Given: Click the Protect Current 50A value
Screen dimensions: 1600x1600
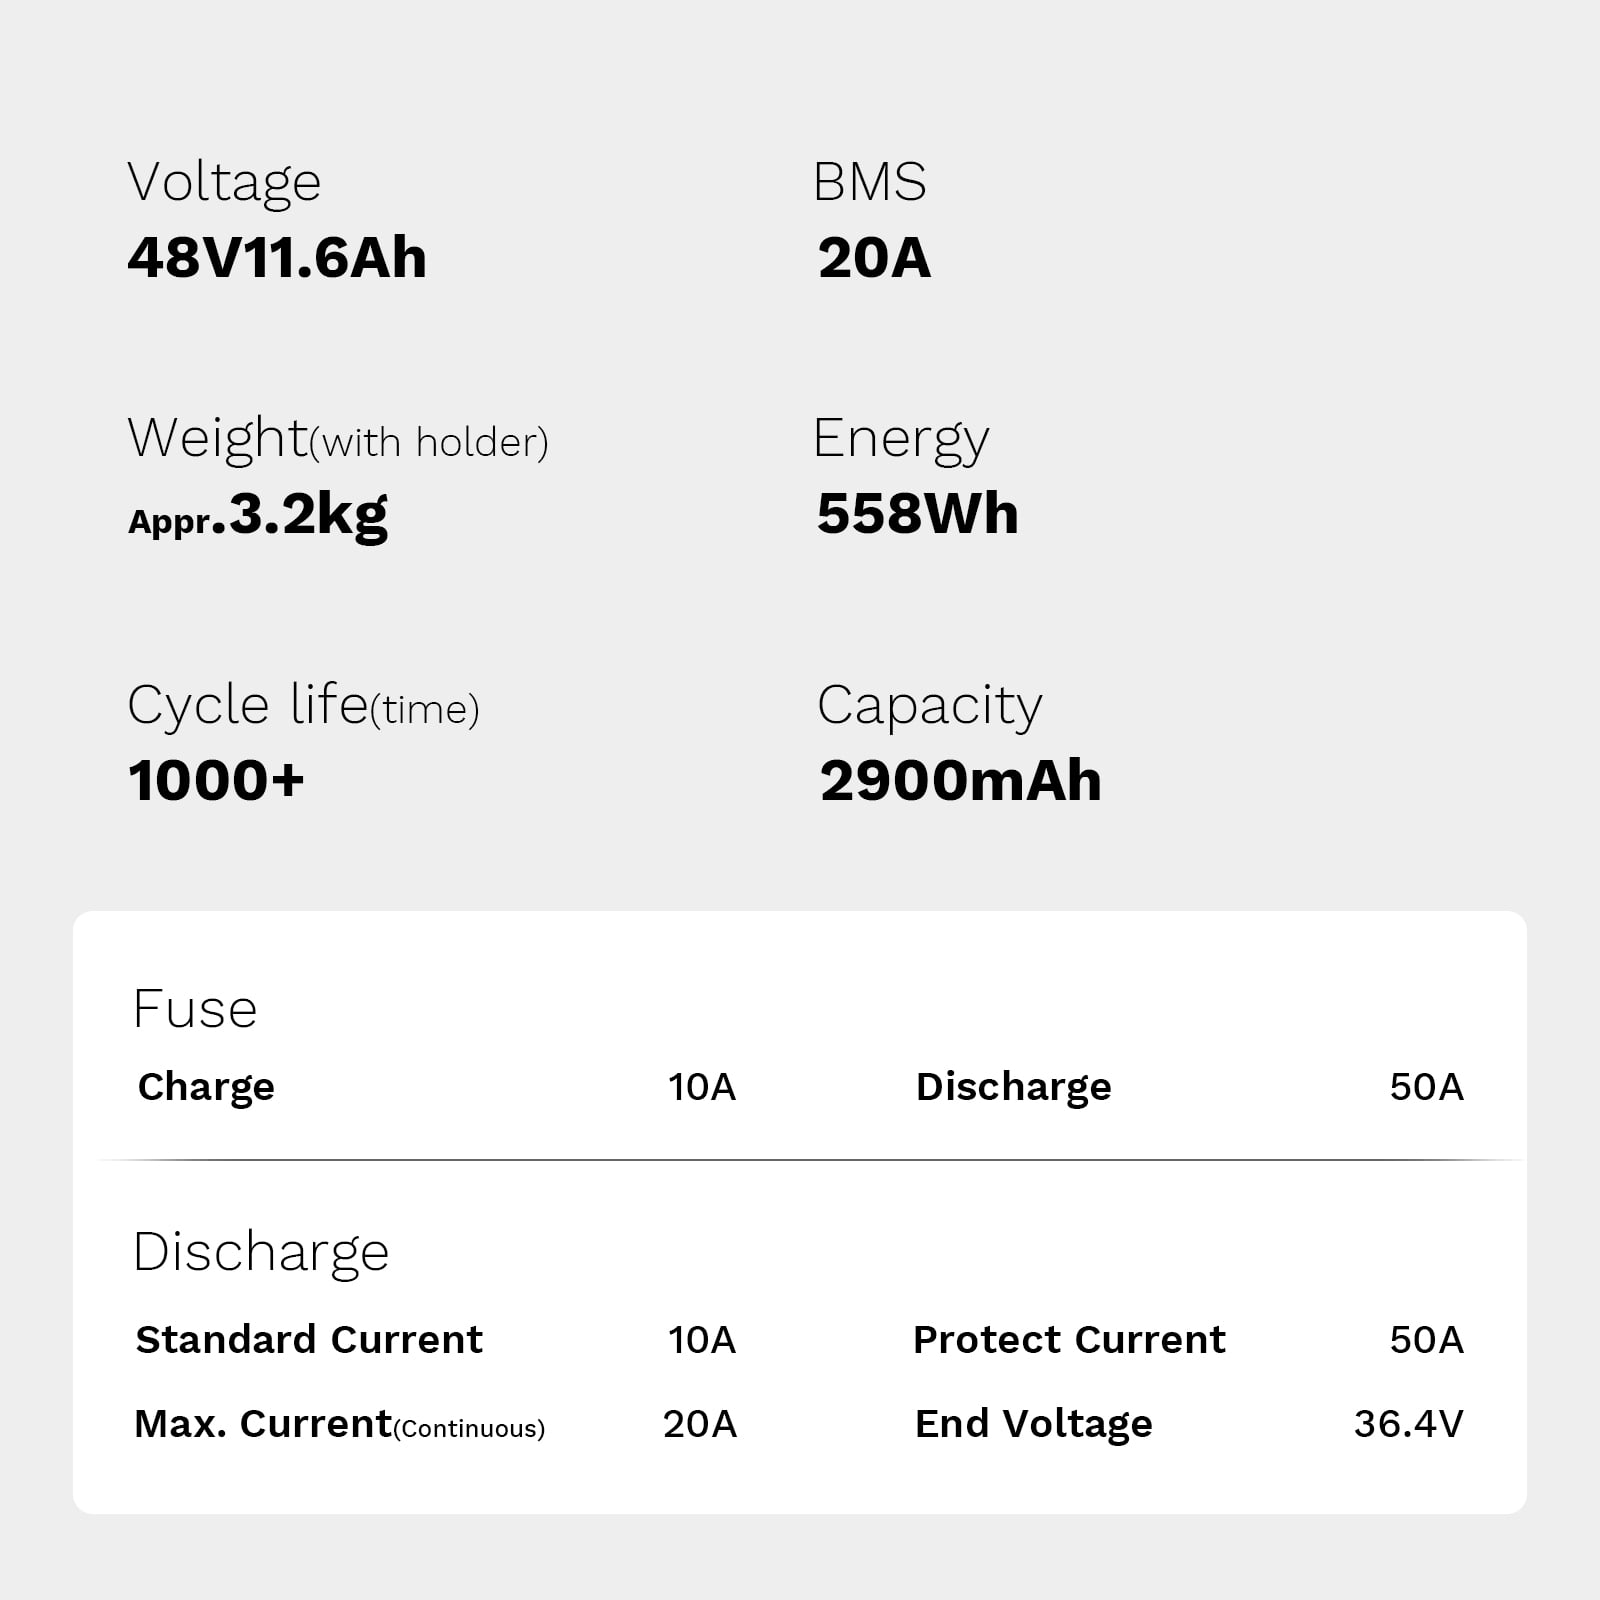Looking at the screenshot, I should point(1426,1340).
